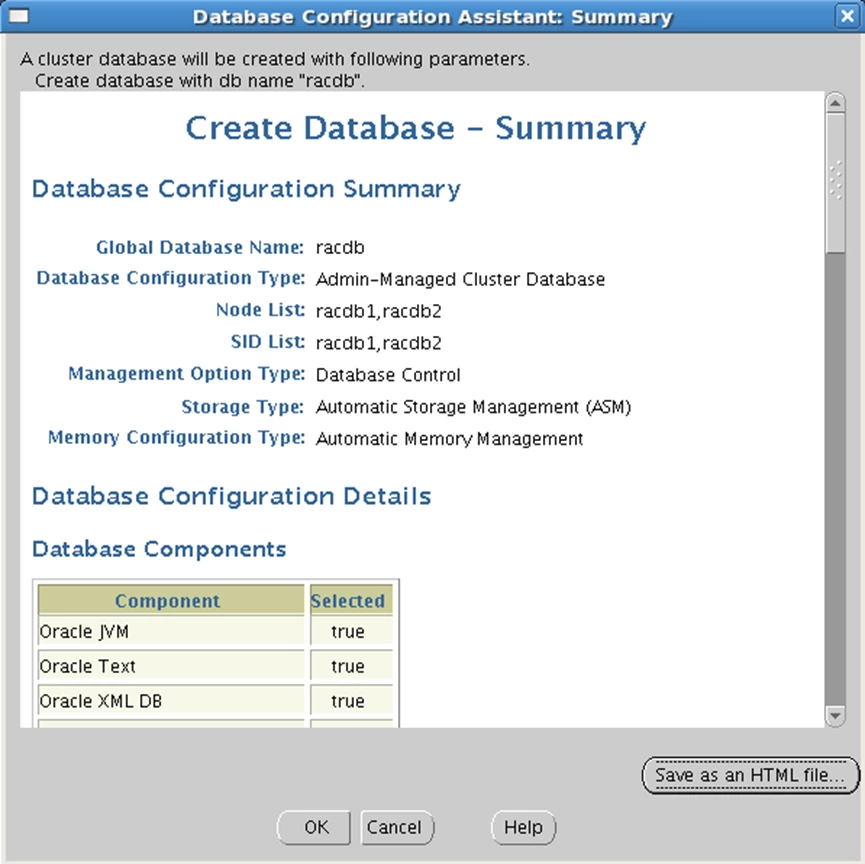Click the Database Control value
The image size is (865, 864).
tap(388, 375)
